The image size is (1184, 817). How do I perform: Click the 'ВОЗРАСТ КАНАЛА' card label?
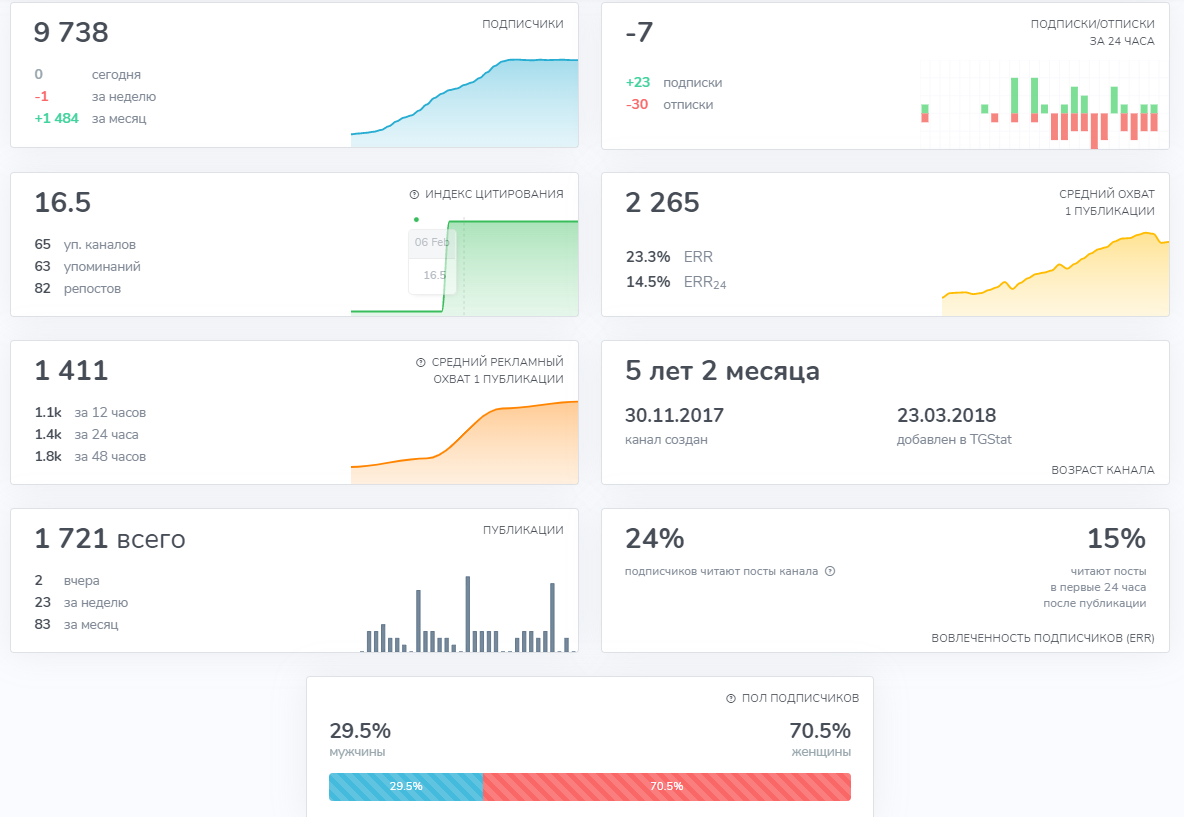(x=1102, y=470)
